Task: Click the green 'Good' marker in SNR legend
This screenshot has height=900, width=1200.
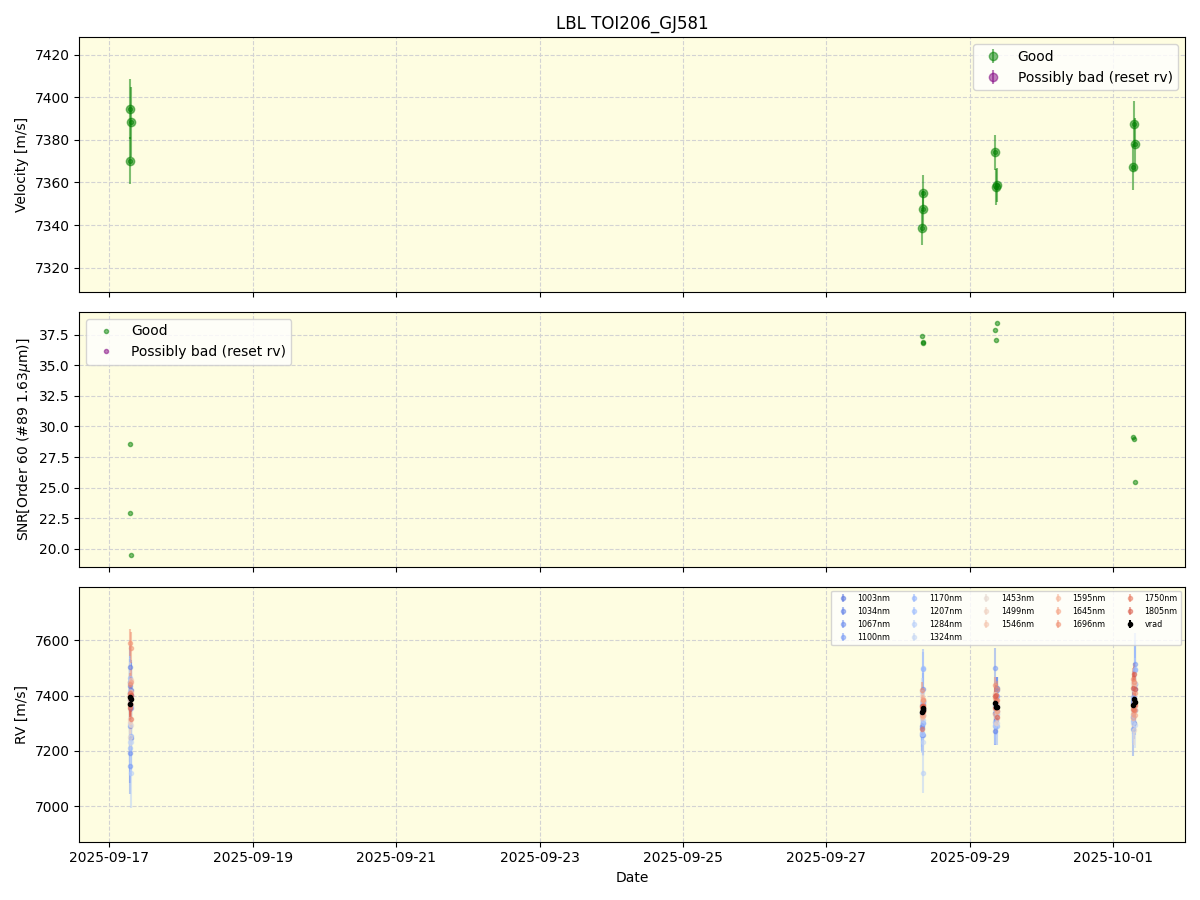Action: (x=107, y=331)
